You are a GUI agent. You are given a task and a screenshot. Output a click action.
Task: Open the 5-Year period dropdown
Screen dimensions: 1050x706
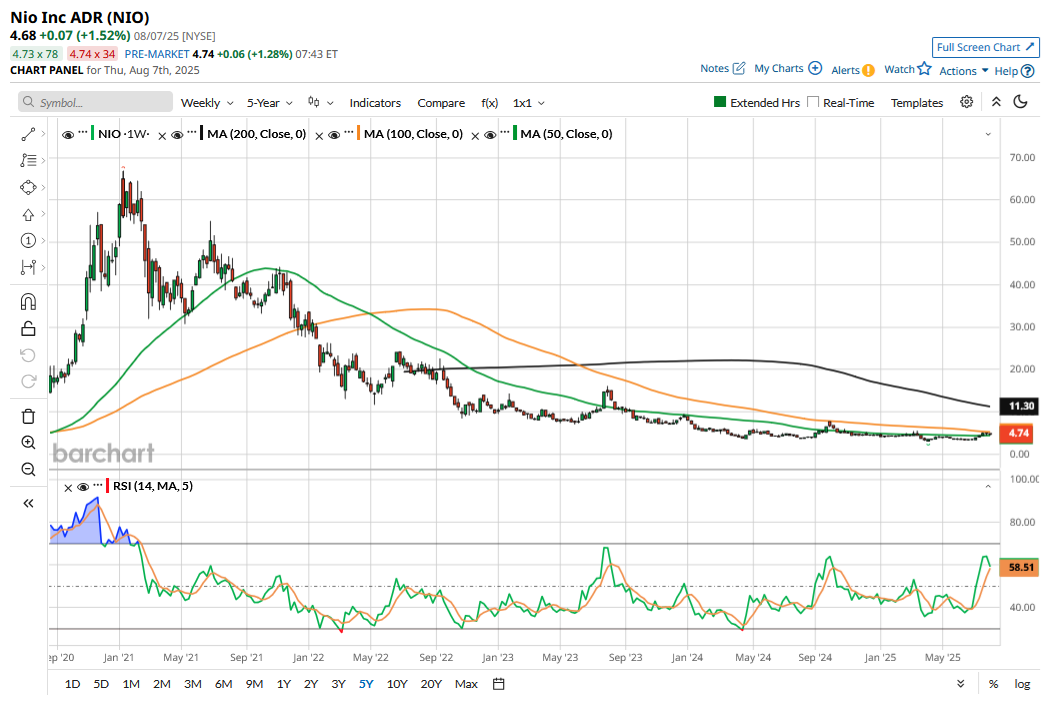[x=269, y=102]
